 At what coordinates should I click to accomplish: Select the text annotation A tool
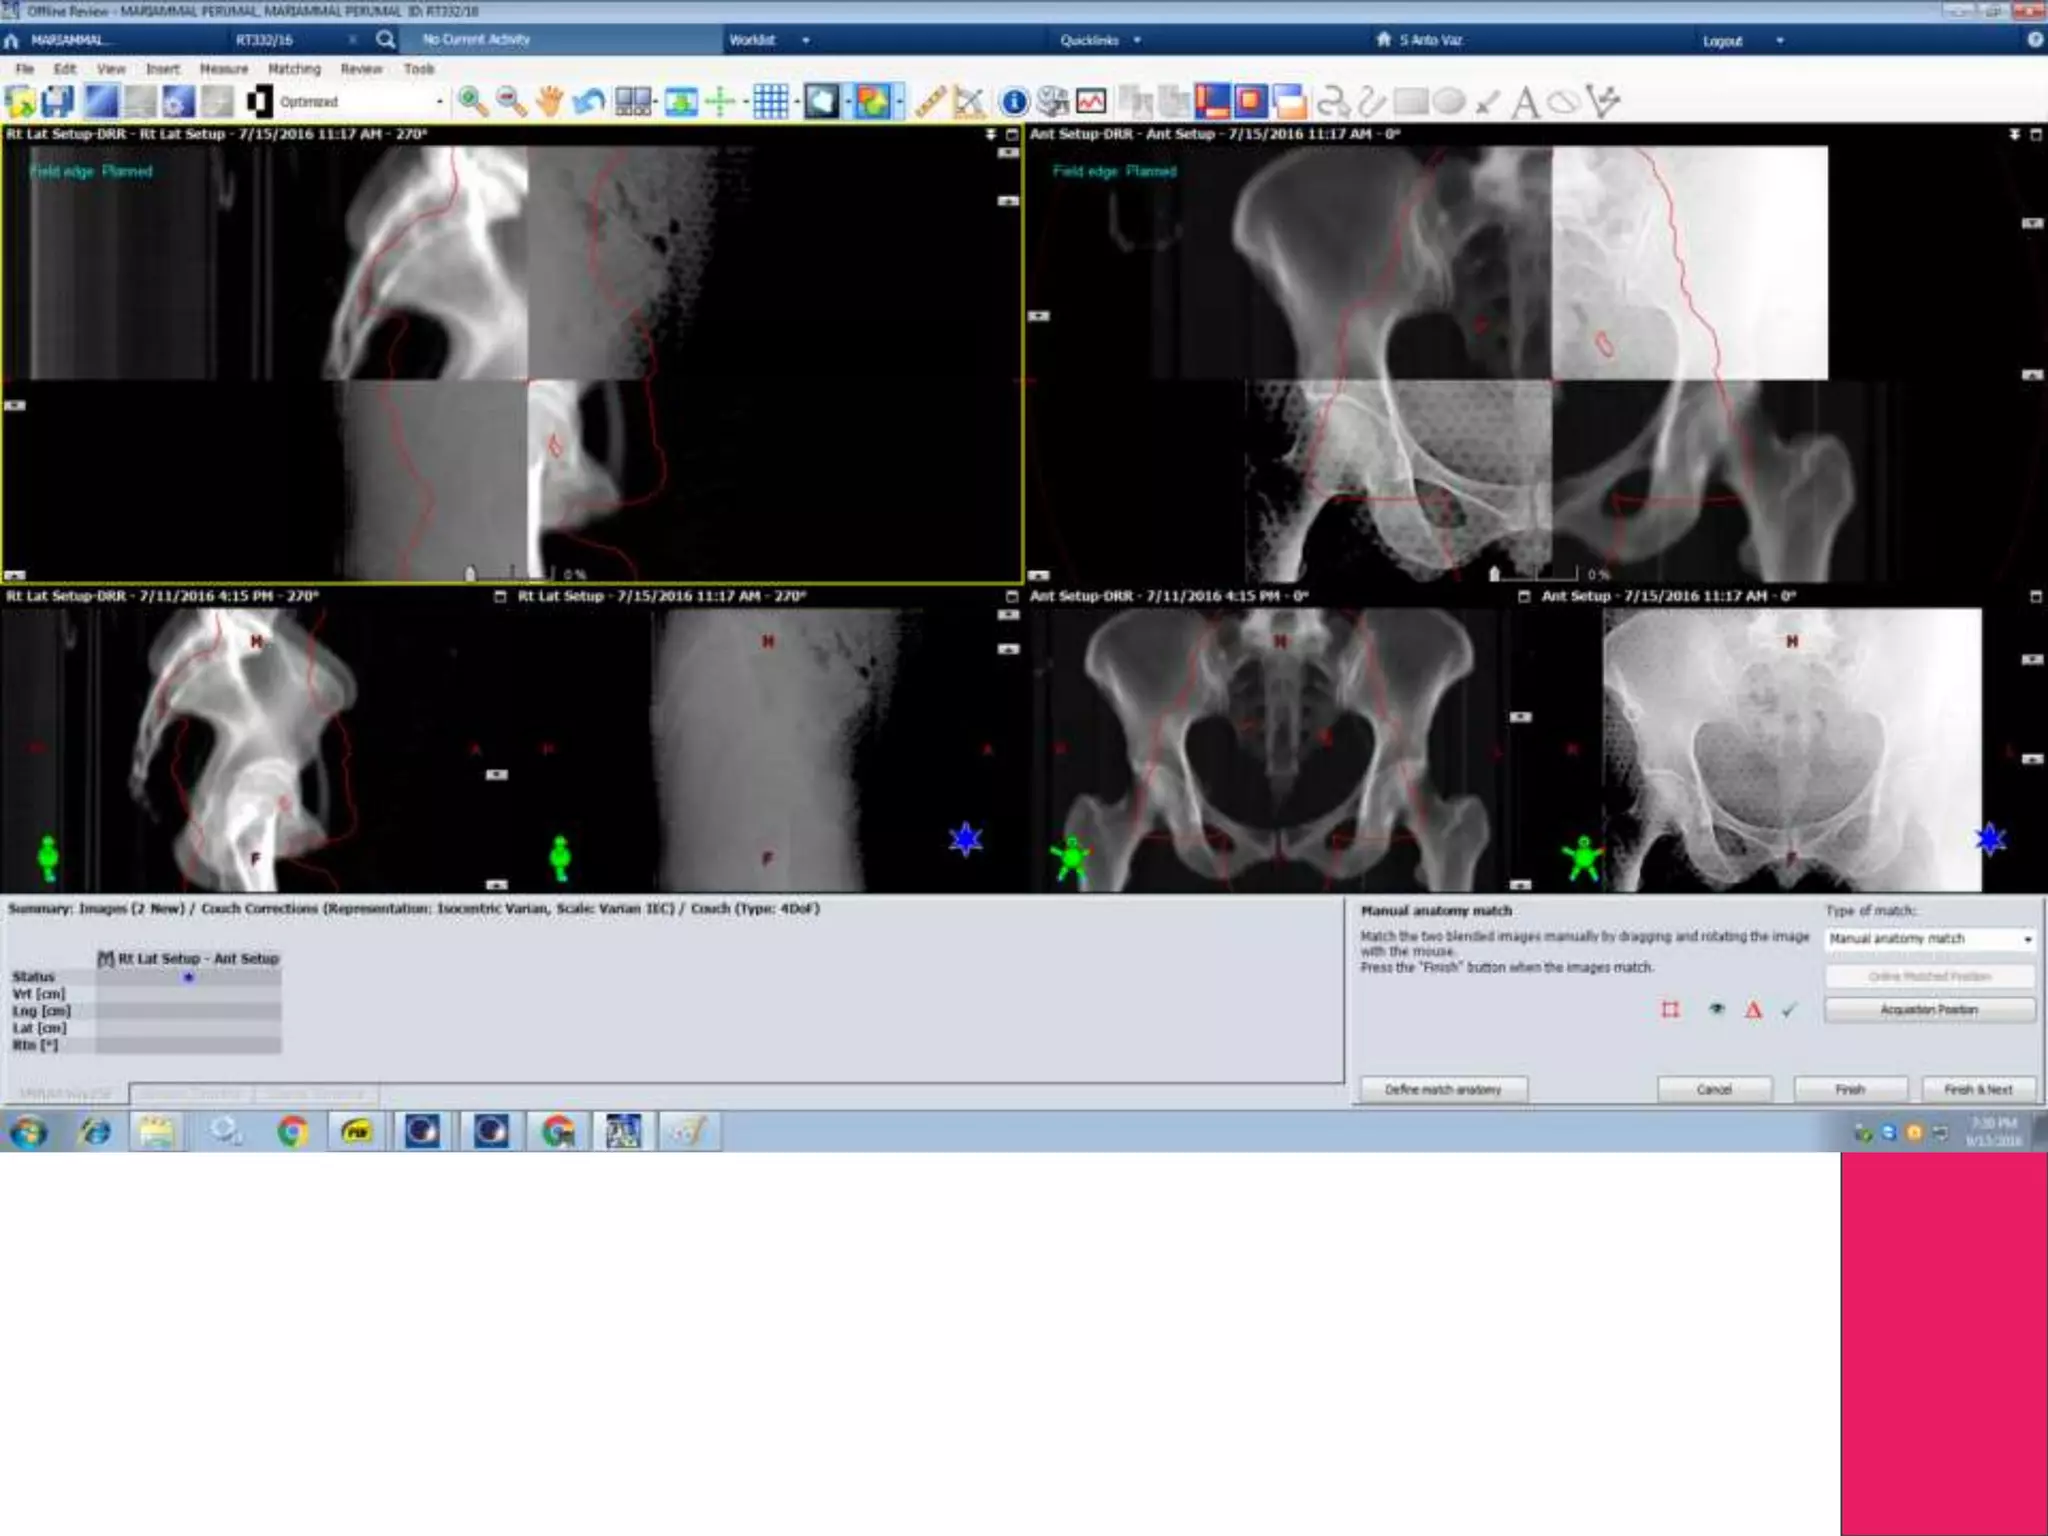(1524, 102)
